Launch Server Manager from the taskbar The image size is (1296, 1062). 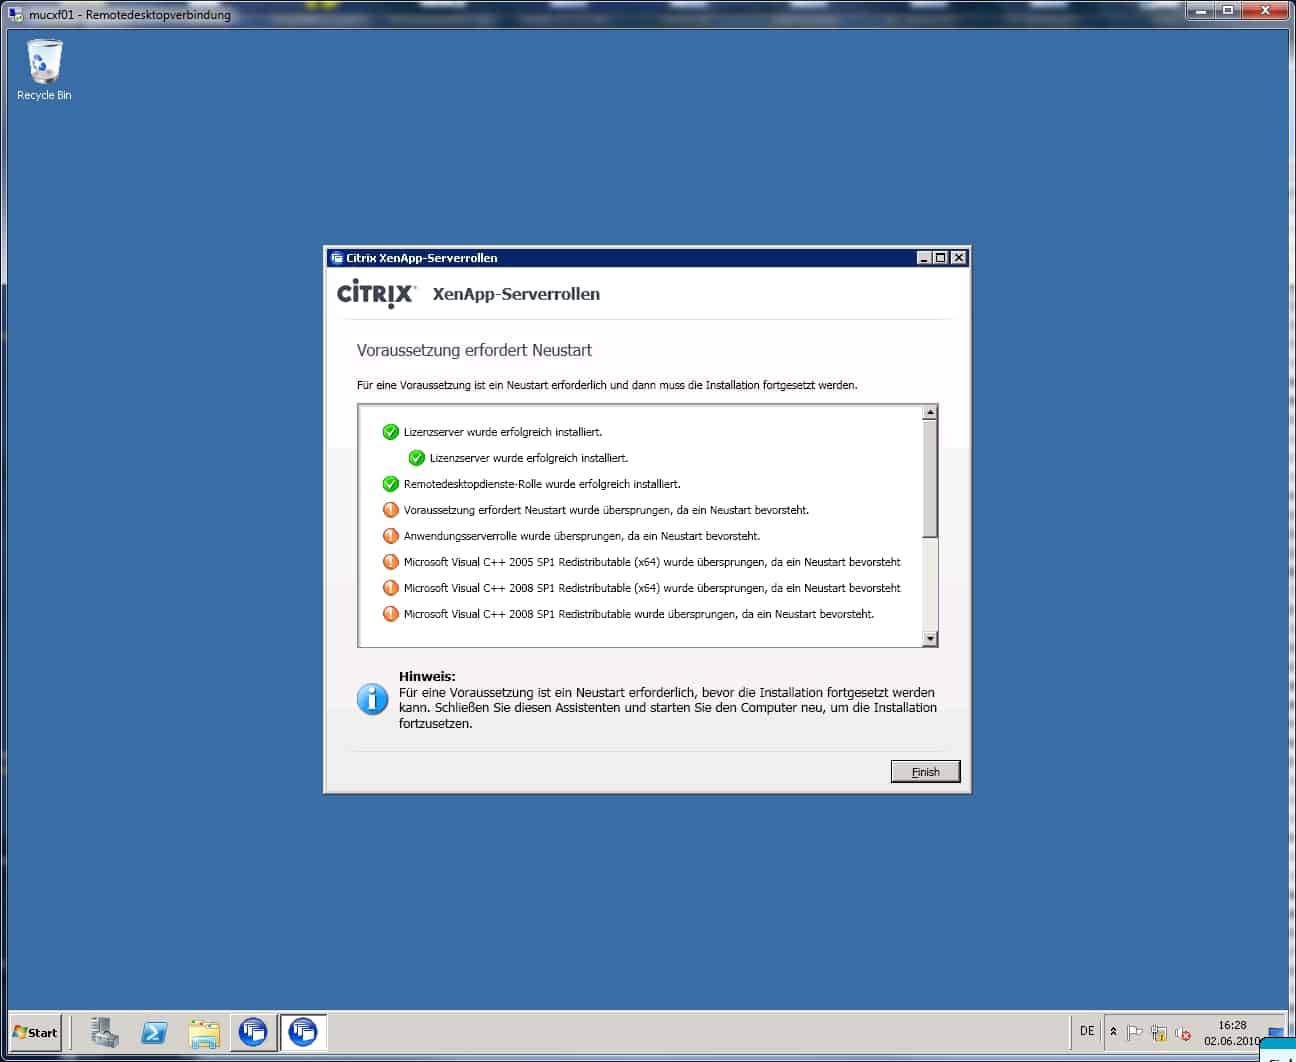coord(104,1032)
